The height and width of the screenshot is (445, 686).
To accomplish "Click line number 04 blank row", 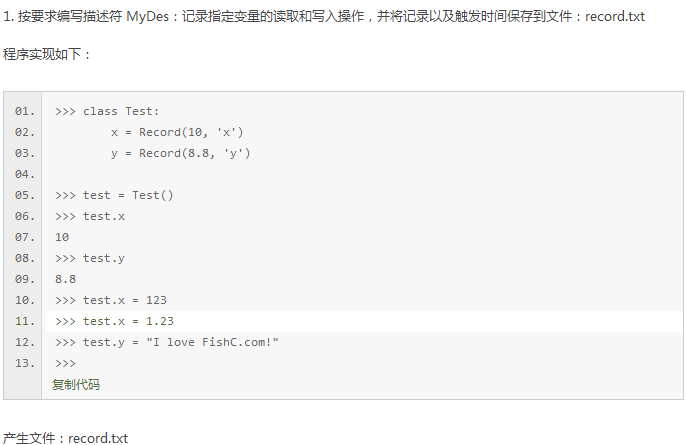I will [x=24, y=174].
